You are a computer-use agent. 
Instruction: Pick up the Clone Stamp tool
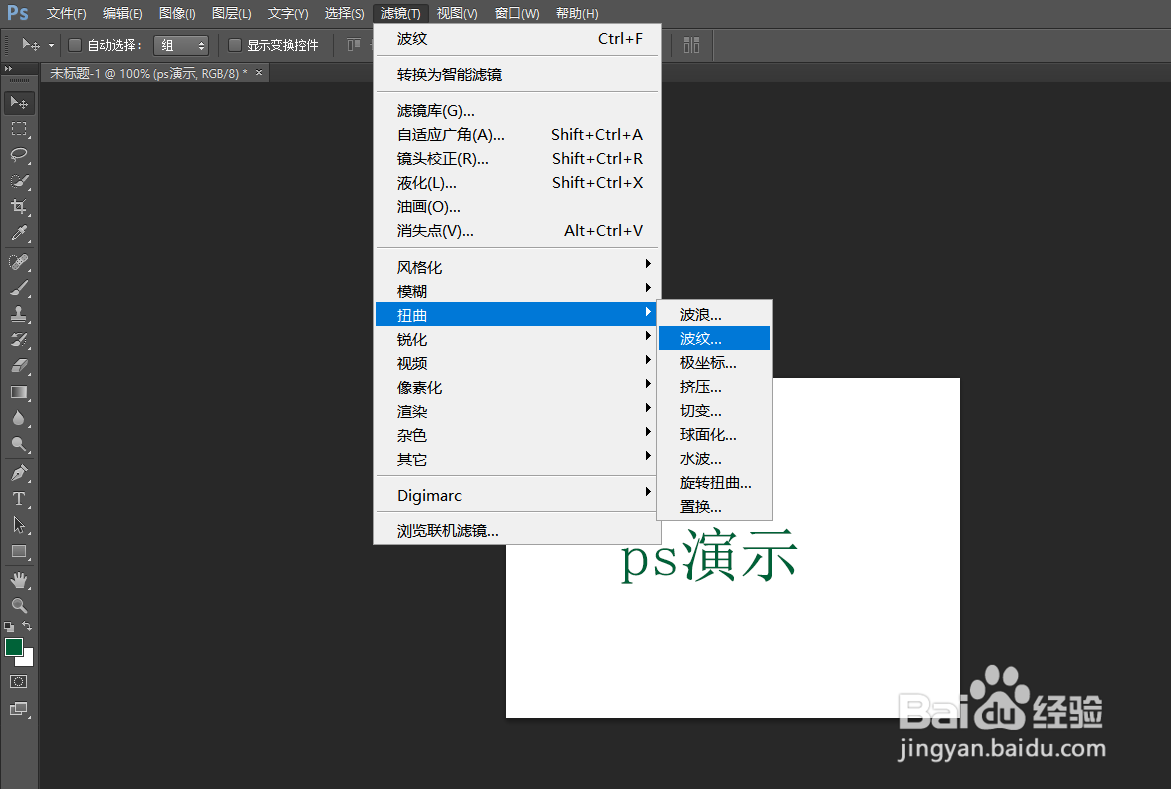tap(19, 314)
